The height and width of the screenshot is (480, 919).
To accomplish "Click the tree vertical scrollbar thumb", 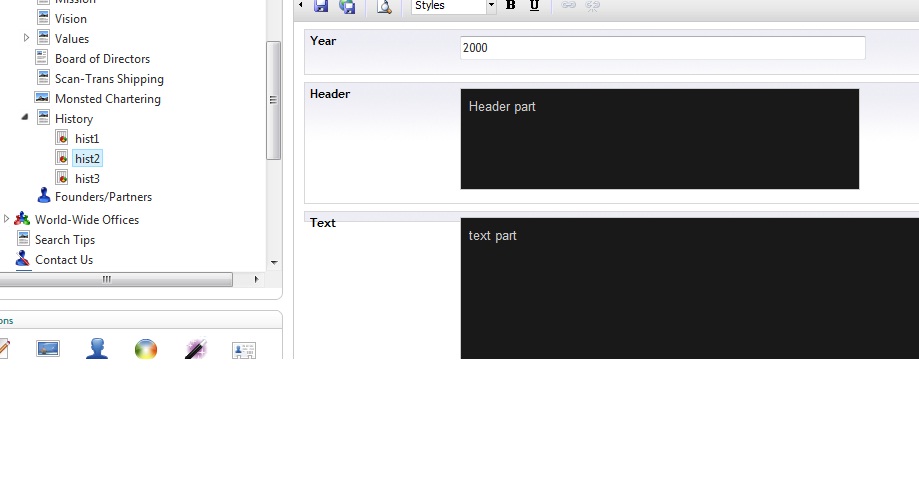I will tap(273, 100).
